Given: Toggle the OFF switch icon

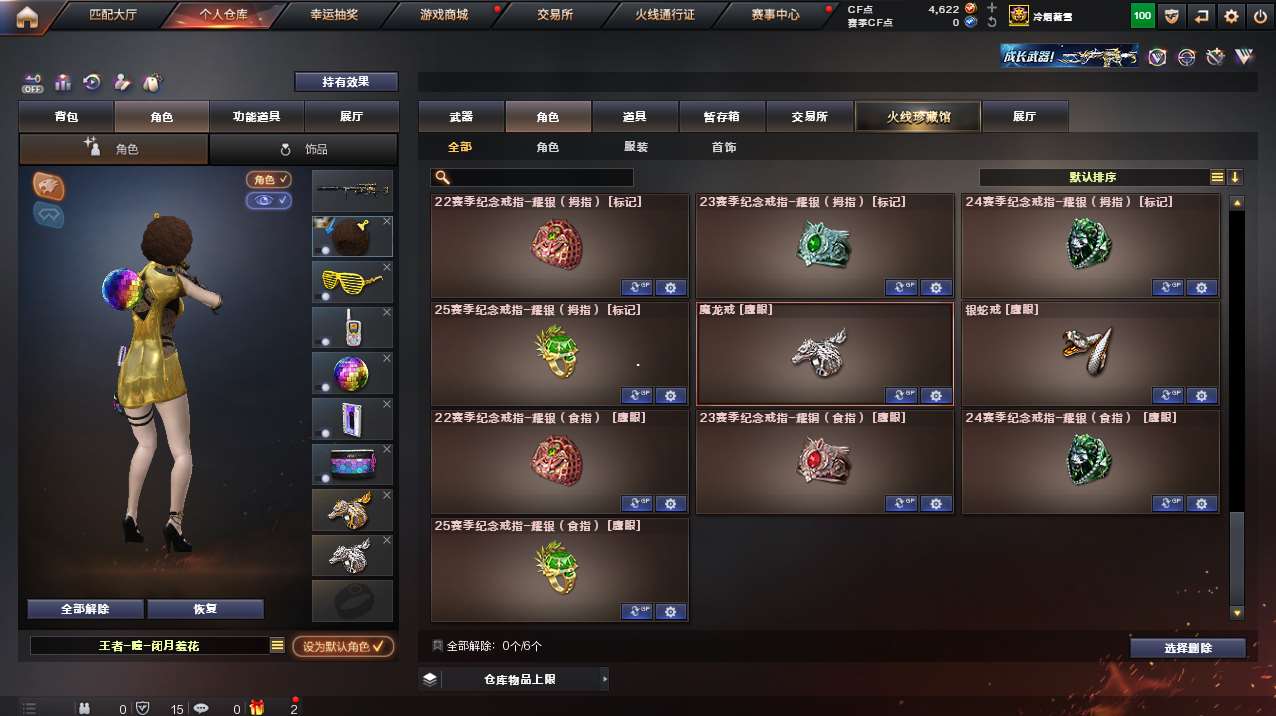Looking at the screenshot, I should [33, 83].
